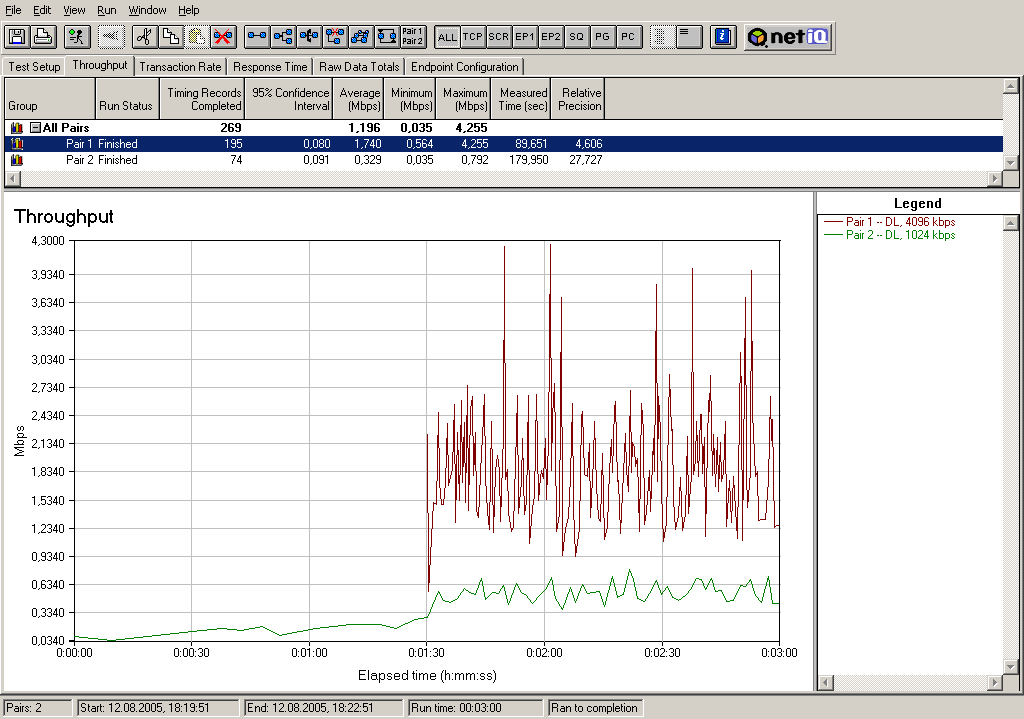Screen dimensions: 1024x719
Task: Click the Maximum (Mbps) column header
Action: 464,99
